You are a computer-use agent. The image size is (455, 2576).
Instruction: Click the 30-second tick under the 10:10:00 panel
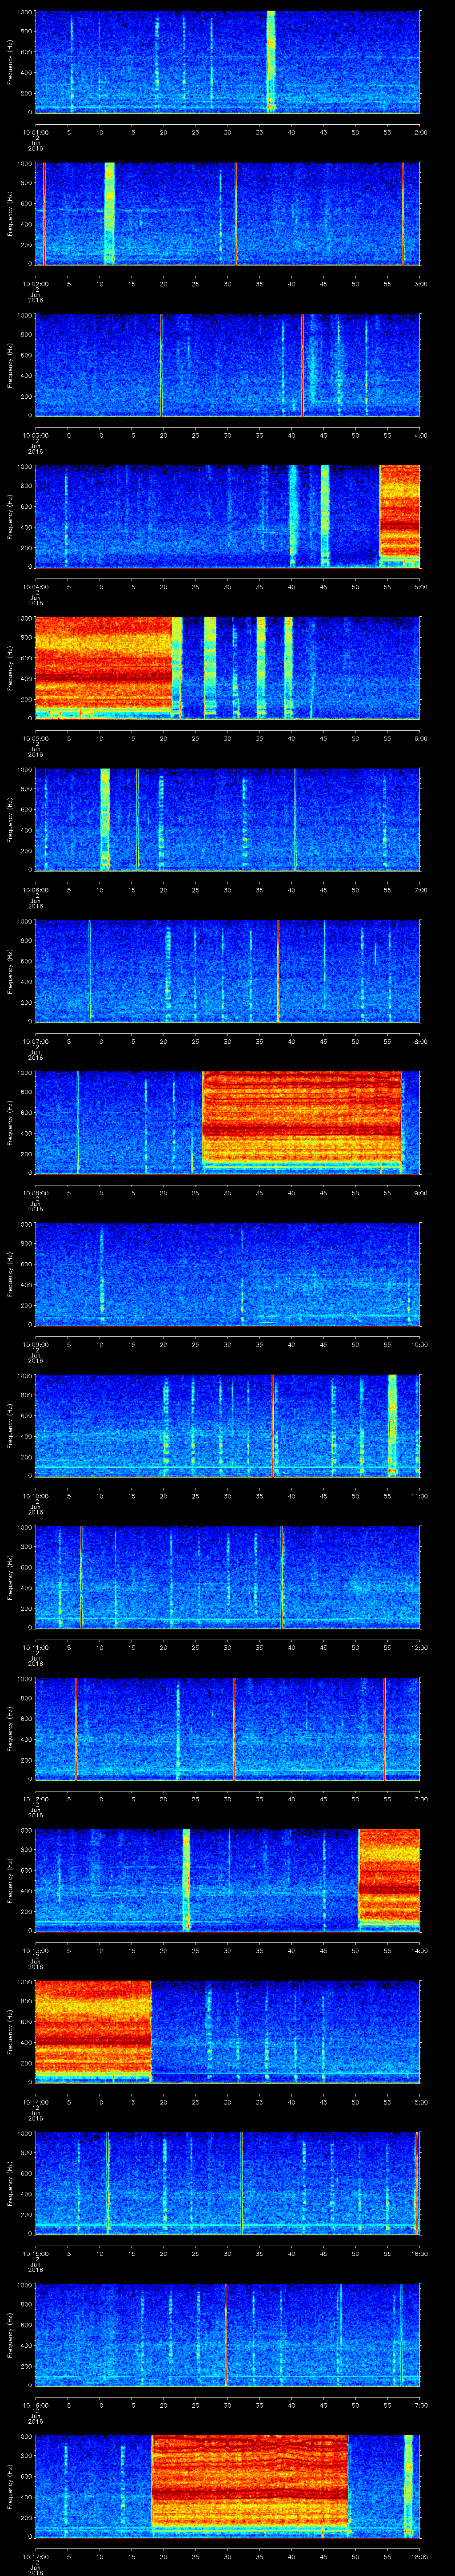pos(227,1496)
